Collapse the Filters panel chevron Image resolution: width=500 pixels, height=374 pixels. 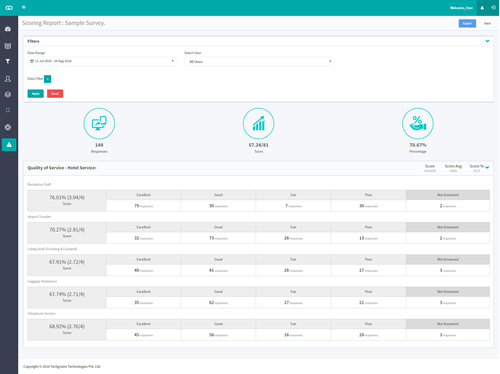coord(487,41)
